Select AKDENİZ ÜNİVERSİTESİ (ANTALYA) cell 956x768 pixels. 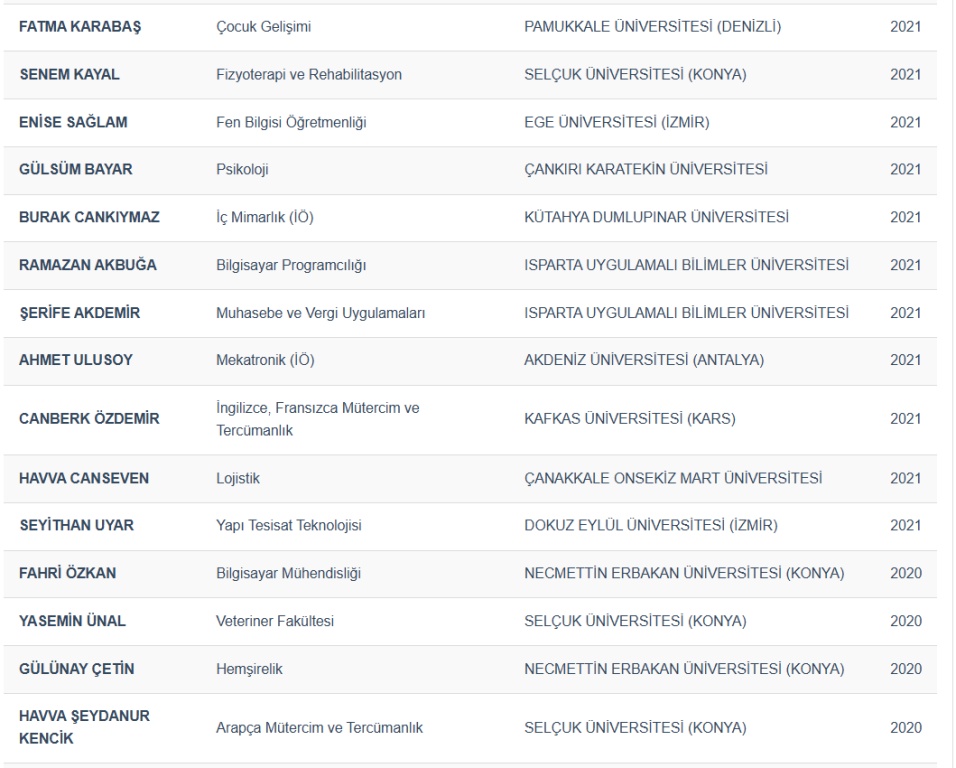[644, 360]
